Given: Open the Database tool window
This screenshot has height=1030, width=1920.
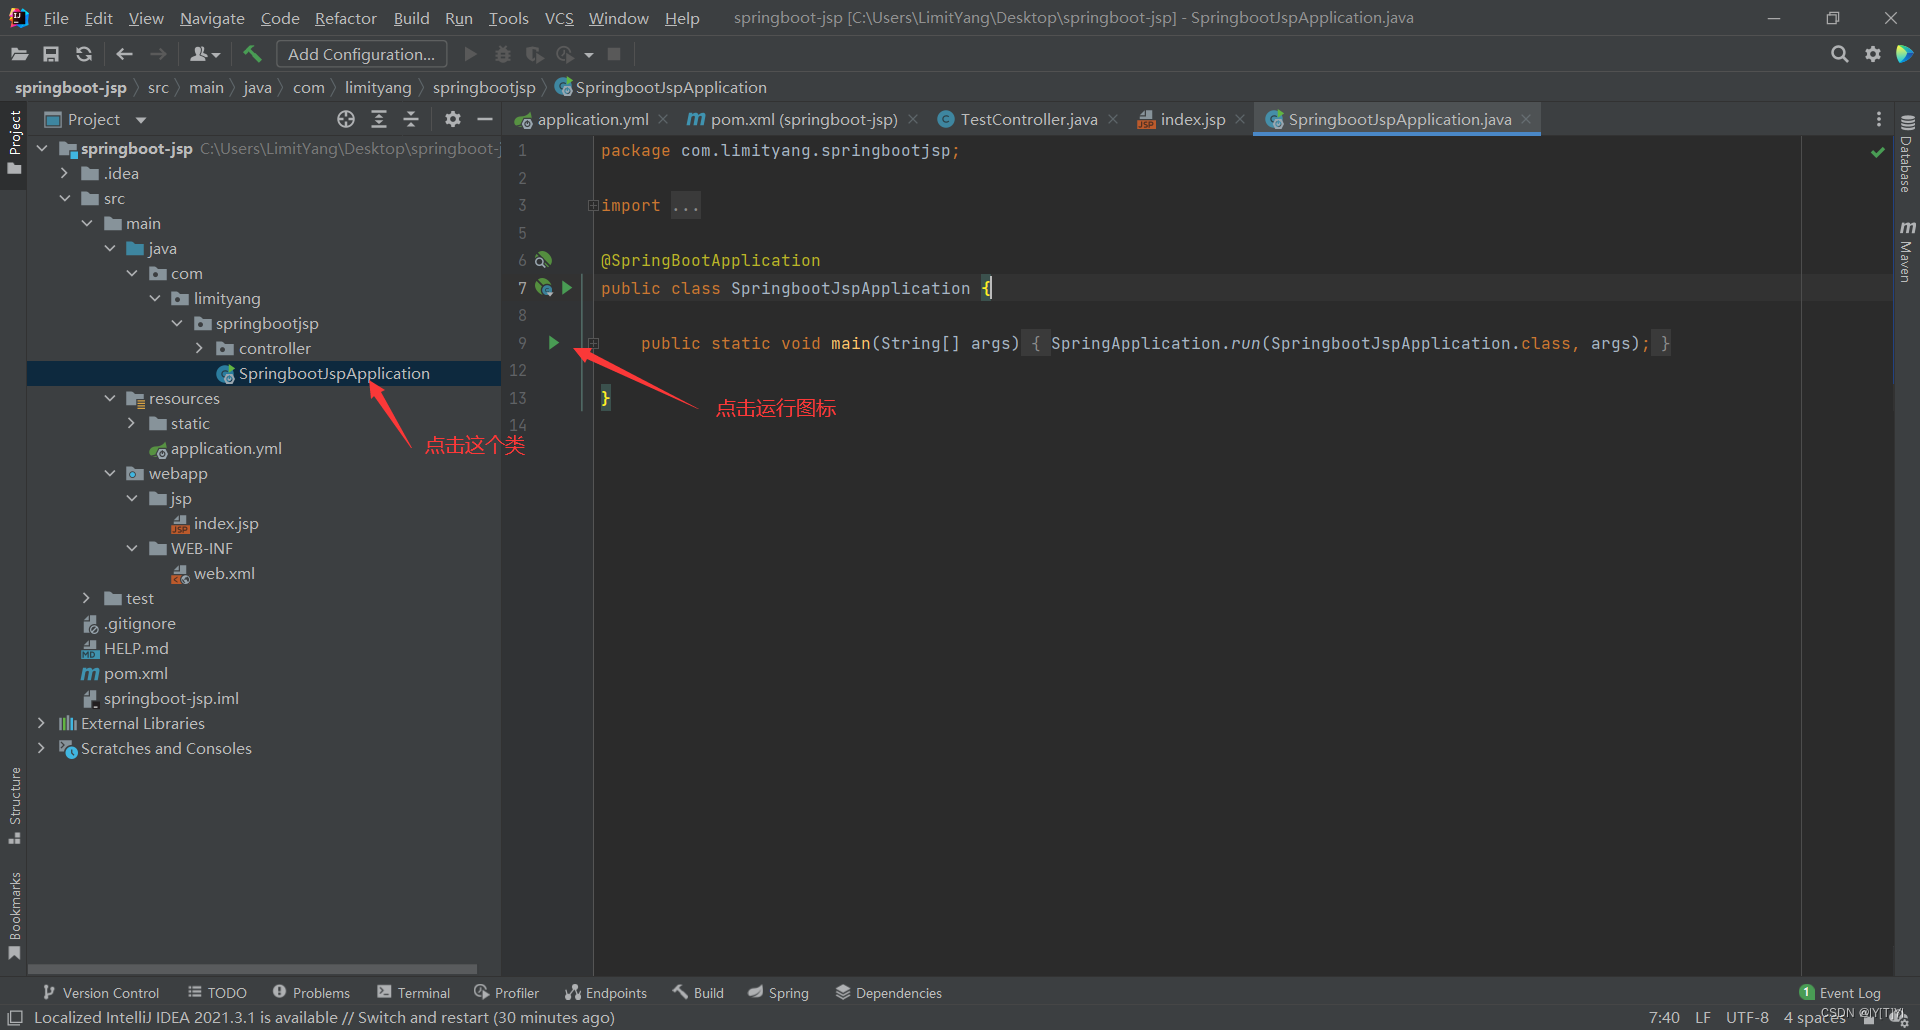Looking at the screenshot, I should pos(1907,153).
